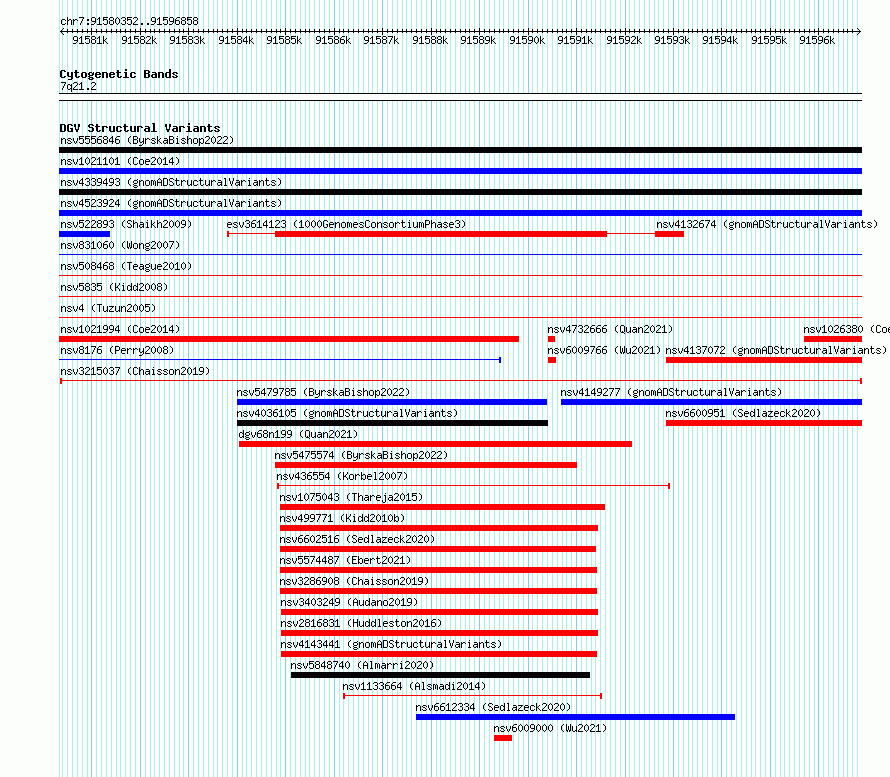Click the red bar of nsv6600951
The width and height of the screenshot is (890, 777).
pos(764,423)
